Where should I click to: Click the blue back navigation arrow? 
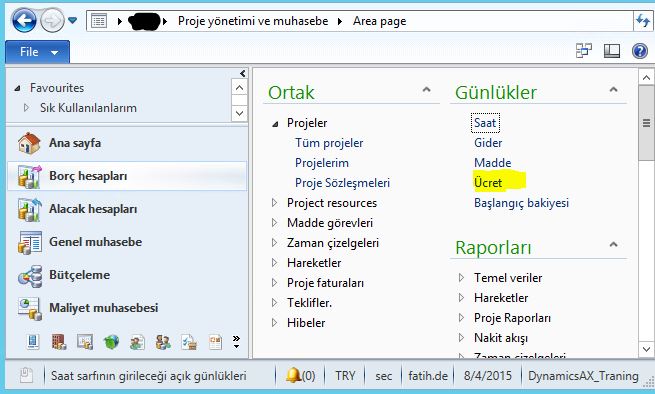click(x=24, y=20)
